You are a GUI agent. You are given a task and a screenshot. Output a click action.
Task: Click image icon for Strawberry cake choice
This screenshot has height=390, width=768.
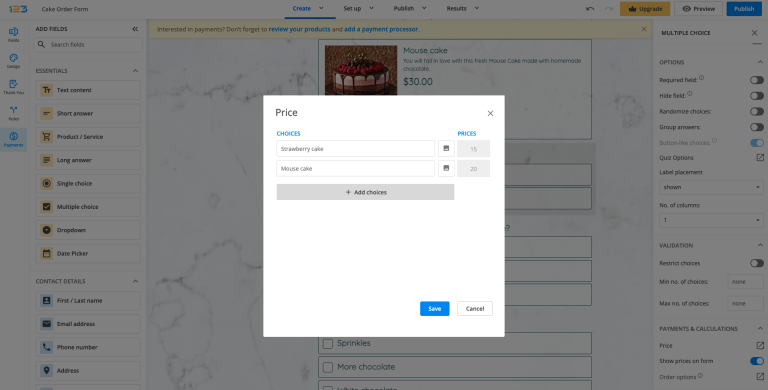click(446, 148)
